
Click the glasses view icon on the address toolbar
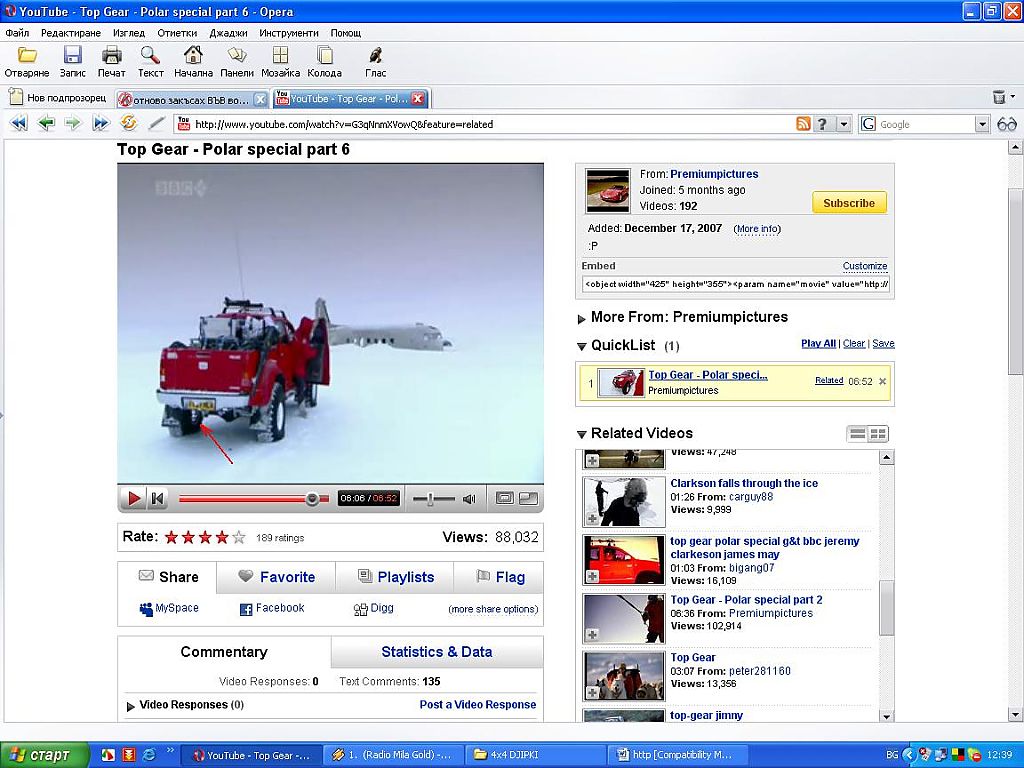[1007, 124]
